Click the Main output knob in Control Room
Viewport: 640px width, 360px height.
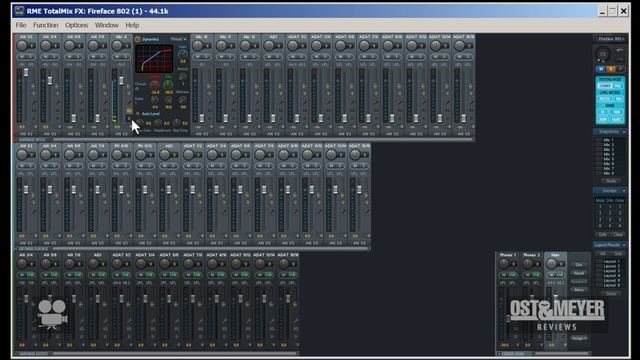551,264
